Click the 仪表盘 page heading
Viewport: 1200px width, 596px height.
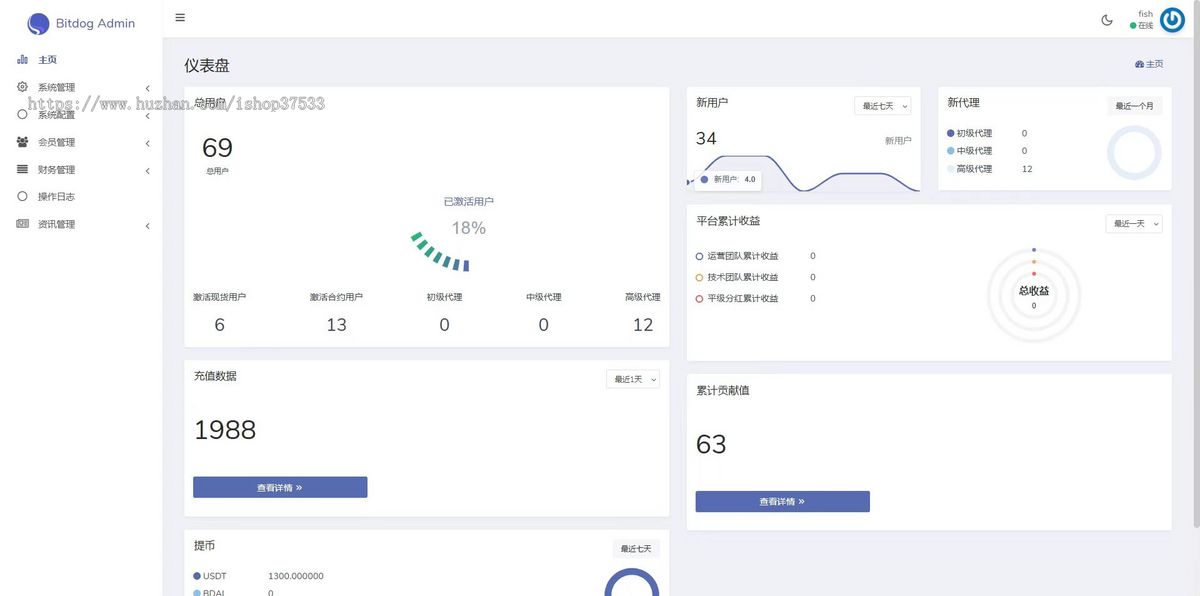click(207, 66)
